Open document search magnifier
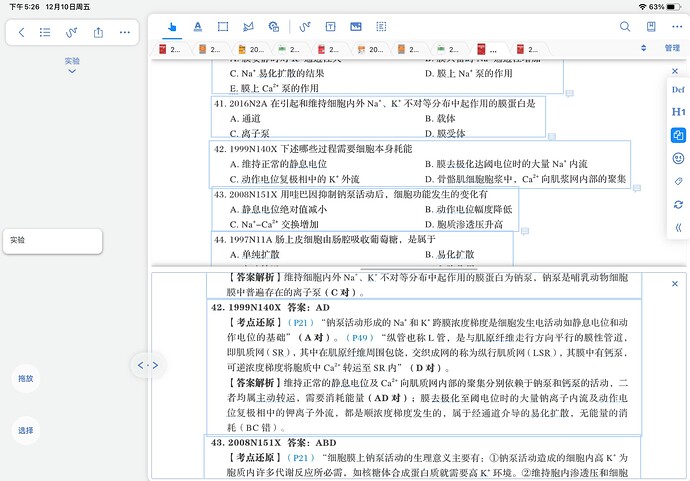 [x=625, y=27]
